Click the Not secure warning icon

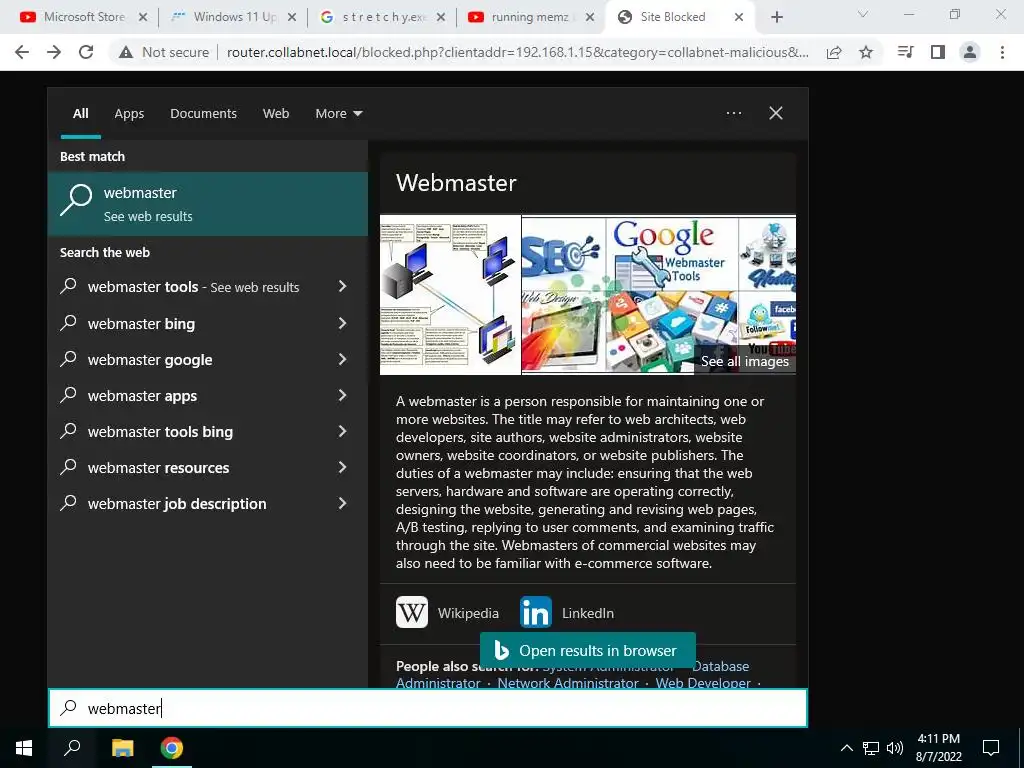coord(126,52)
